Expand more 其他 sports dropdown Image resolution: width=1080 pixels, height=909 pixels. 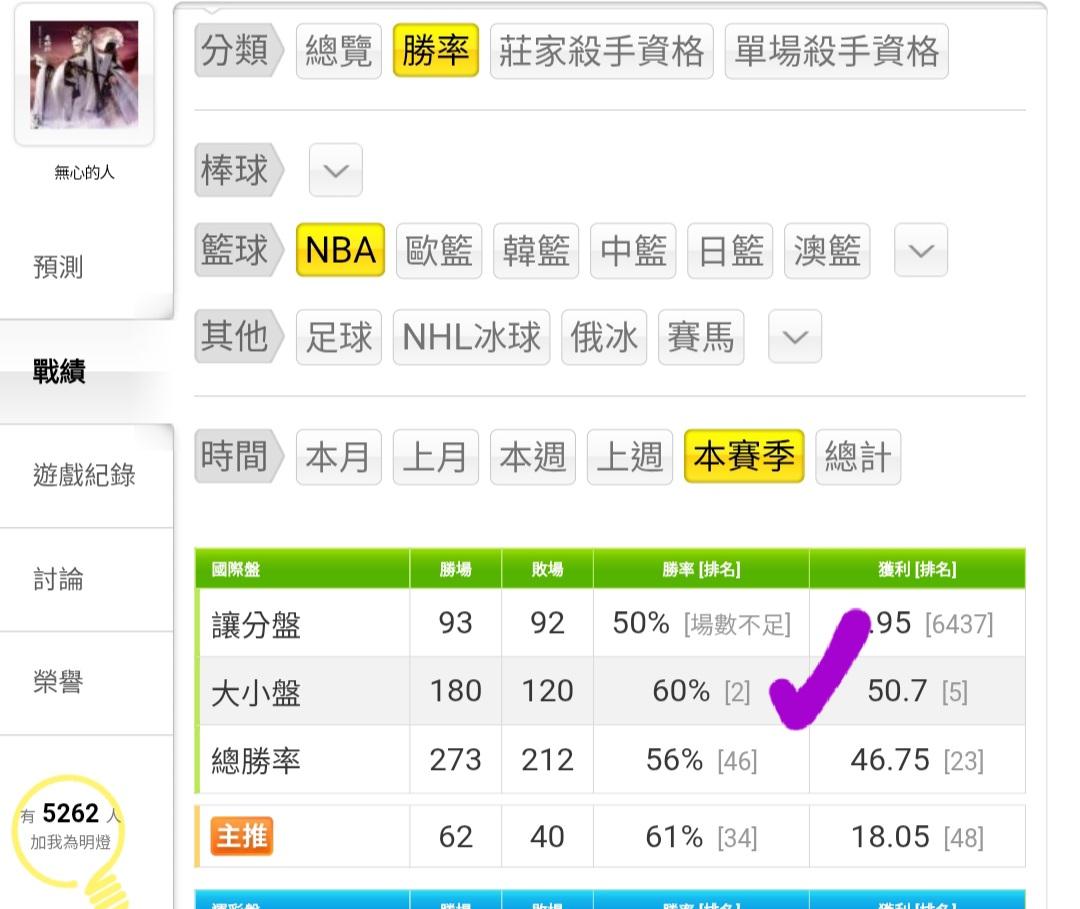tap(794, 337)
